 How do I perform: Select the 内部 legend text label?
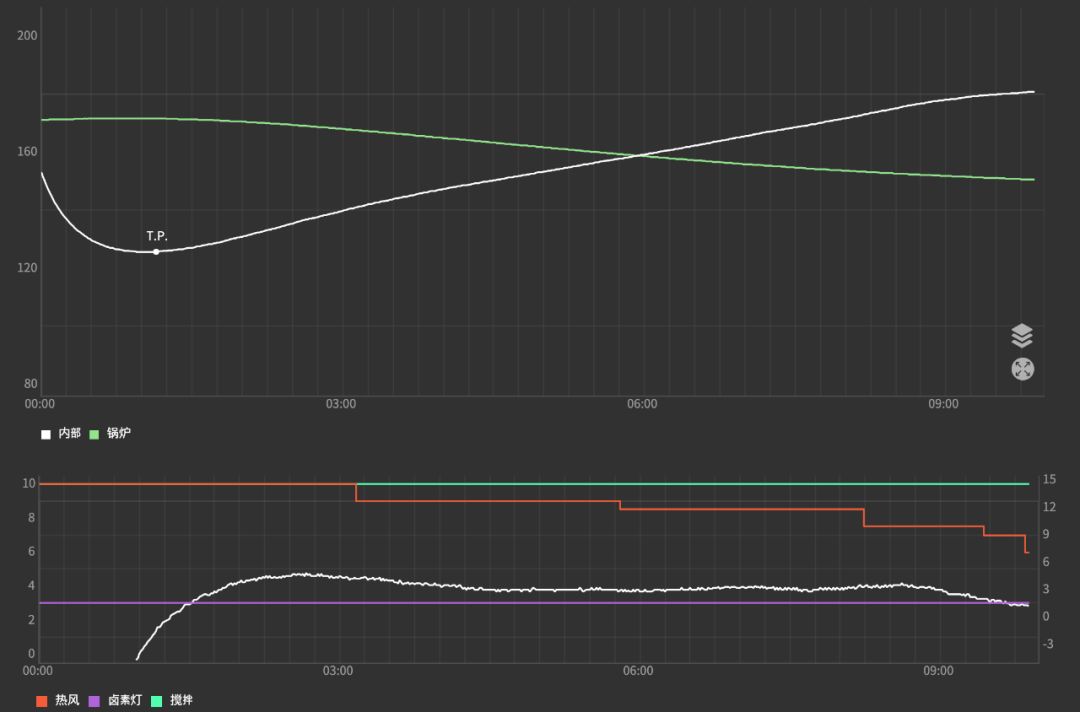pos(69,434)
